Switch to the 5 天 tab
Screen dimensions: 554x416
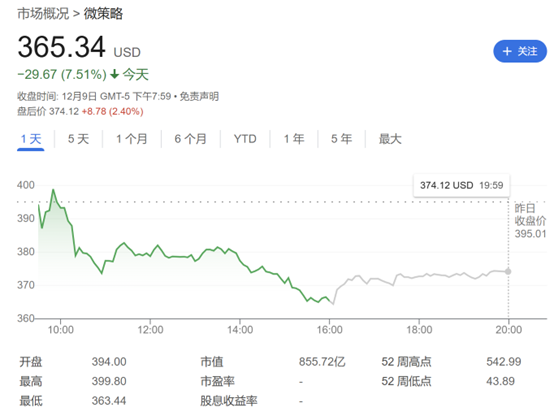point(78,139)
